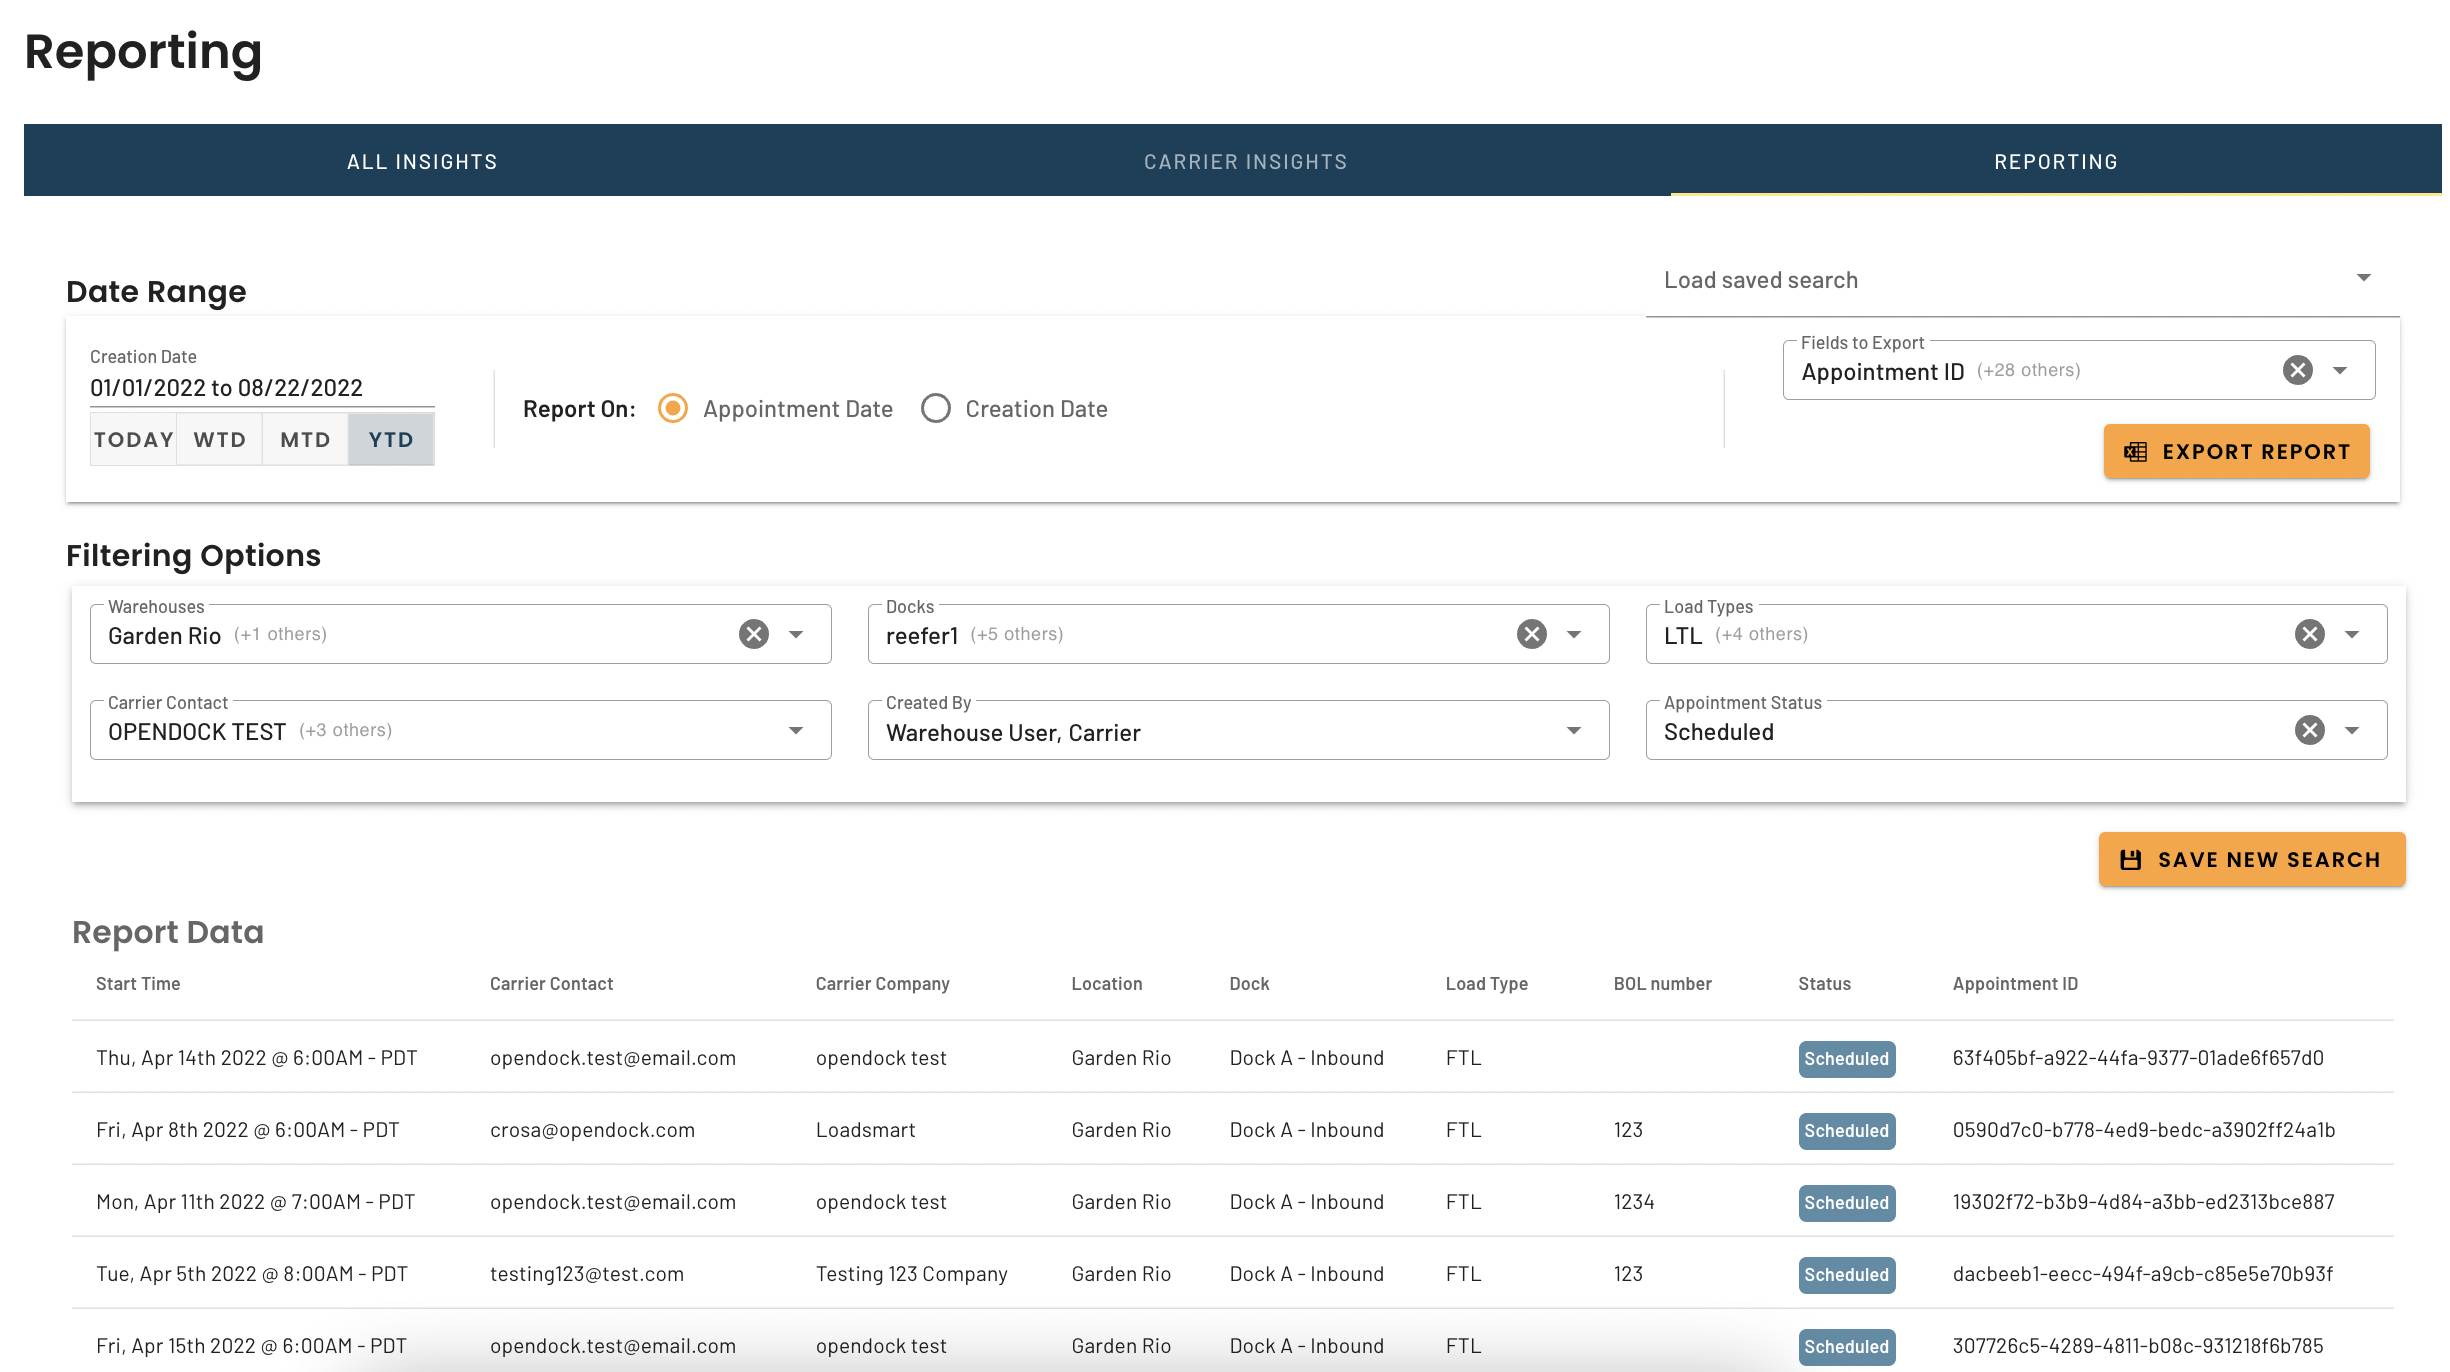Select crosa@opendock.com carrier contact
Viewport: 2450px width, 1372px height.
pyautogui.click(x=592, y=1130)
